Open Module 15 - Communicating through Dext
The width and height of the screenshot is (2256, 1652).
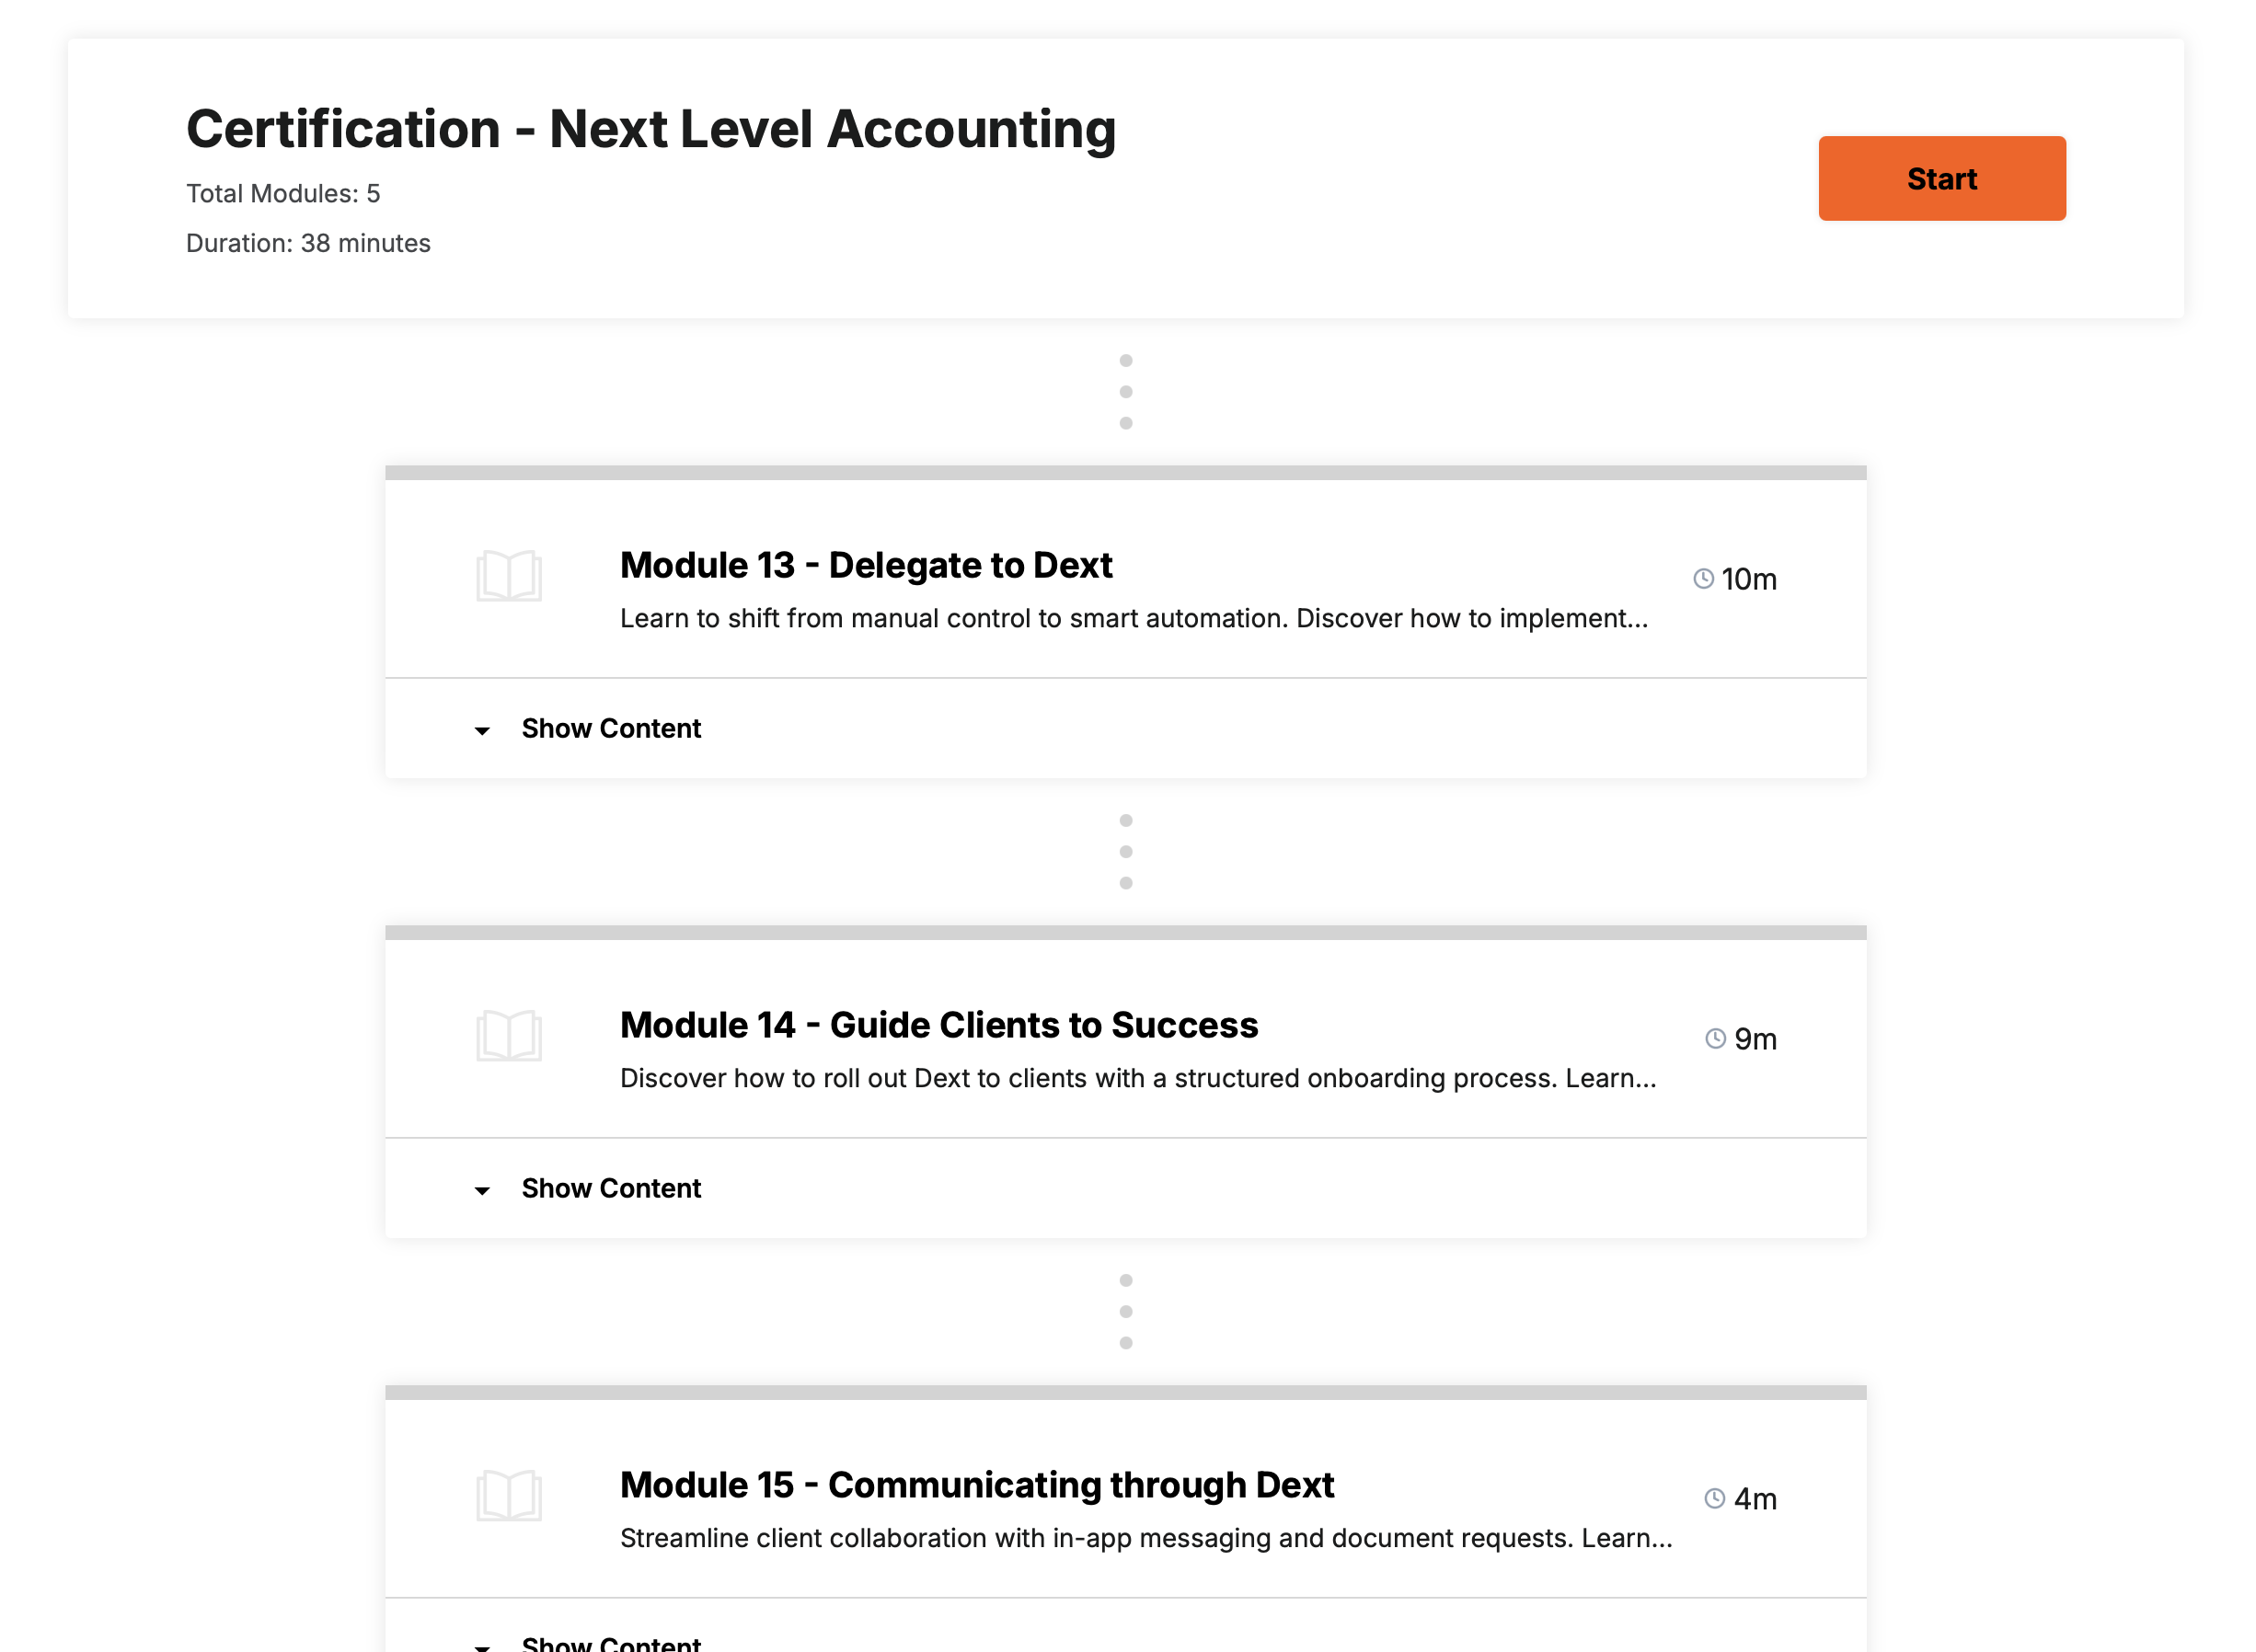point(977,1485)
